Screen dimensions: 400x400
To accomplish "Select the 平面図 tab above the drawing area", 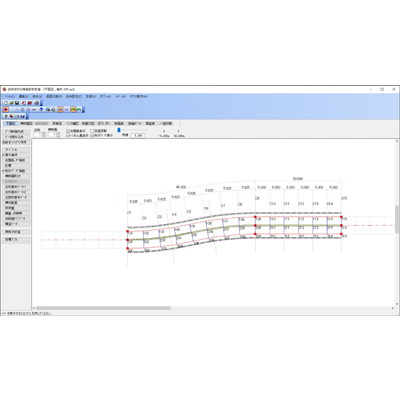I will click(11, 123).
